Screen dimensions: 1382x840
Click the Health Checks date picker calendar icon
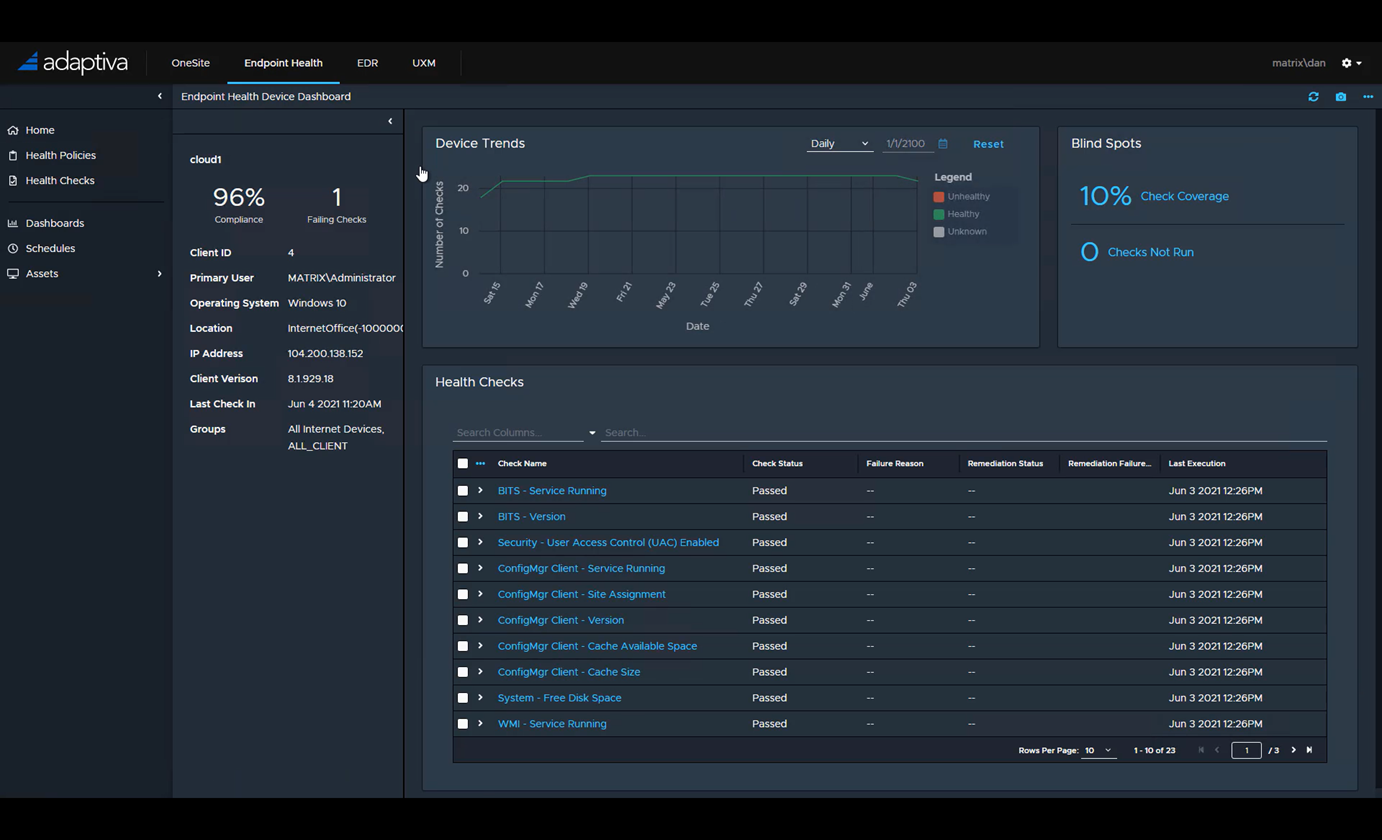(941, 143)
